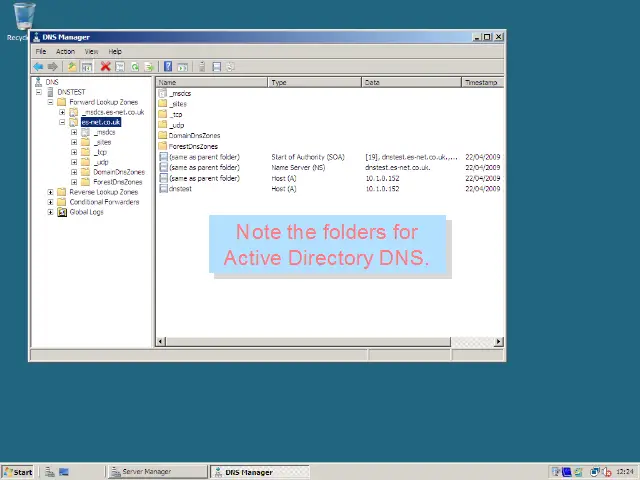Click the clock in system tray

click(625, 472)
